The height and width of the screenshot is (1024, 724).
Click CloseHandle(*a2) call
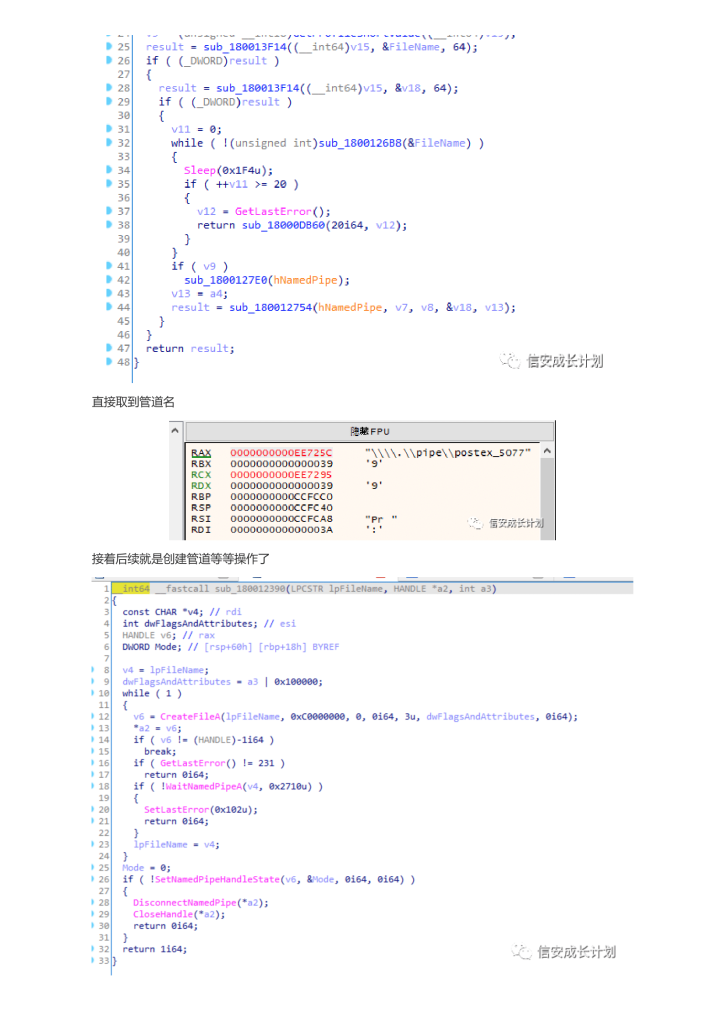tap(179, 914)
